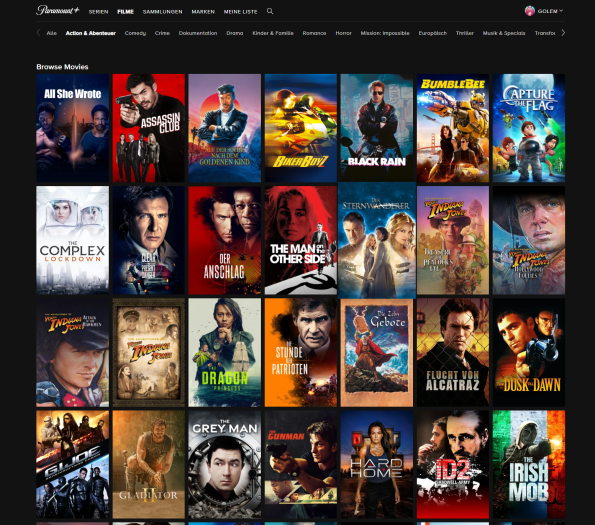The width and height of the screenshot is (595, 525).
Task: Select the Action & Abenteuer genre tab
Action: tap(91, 33)
